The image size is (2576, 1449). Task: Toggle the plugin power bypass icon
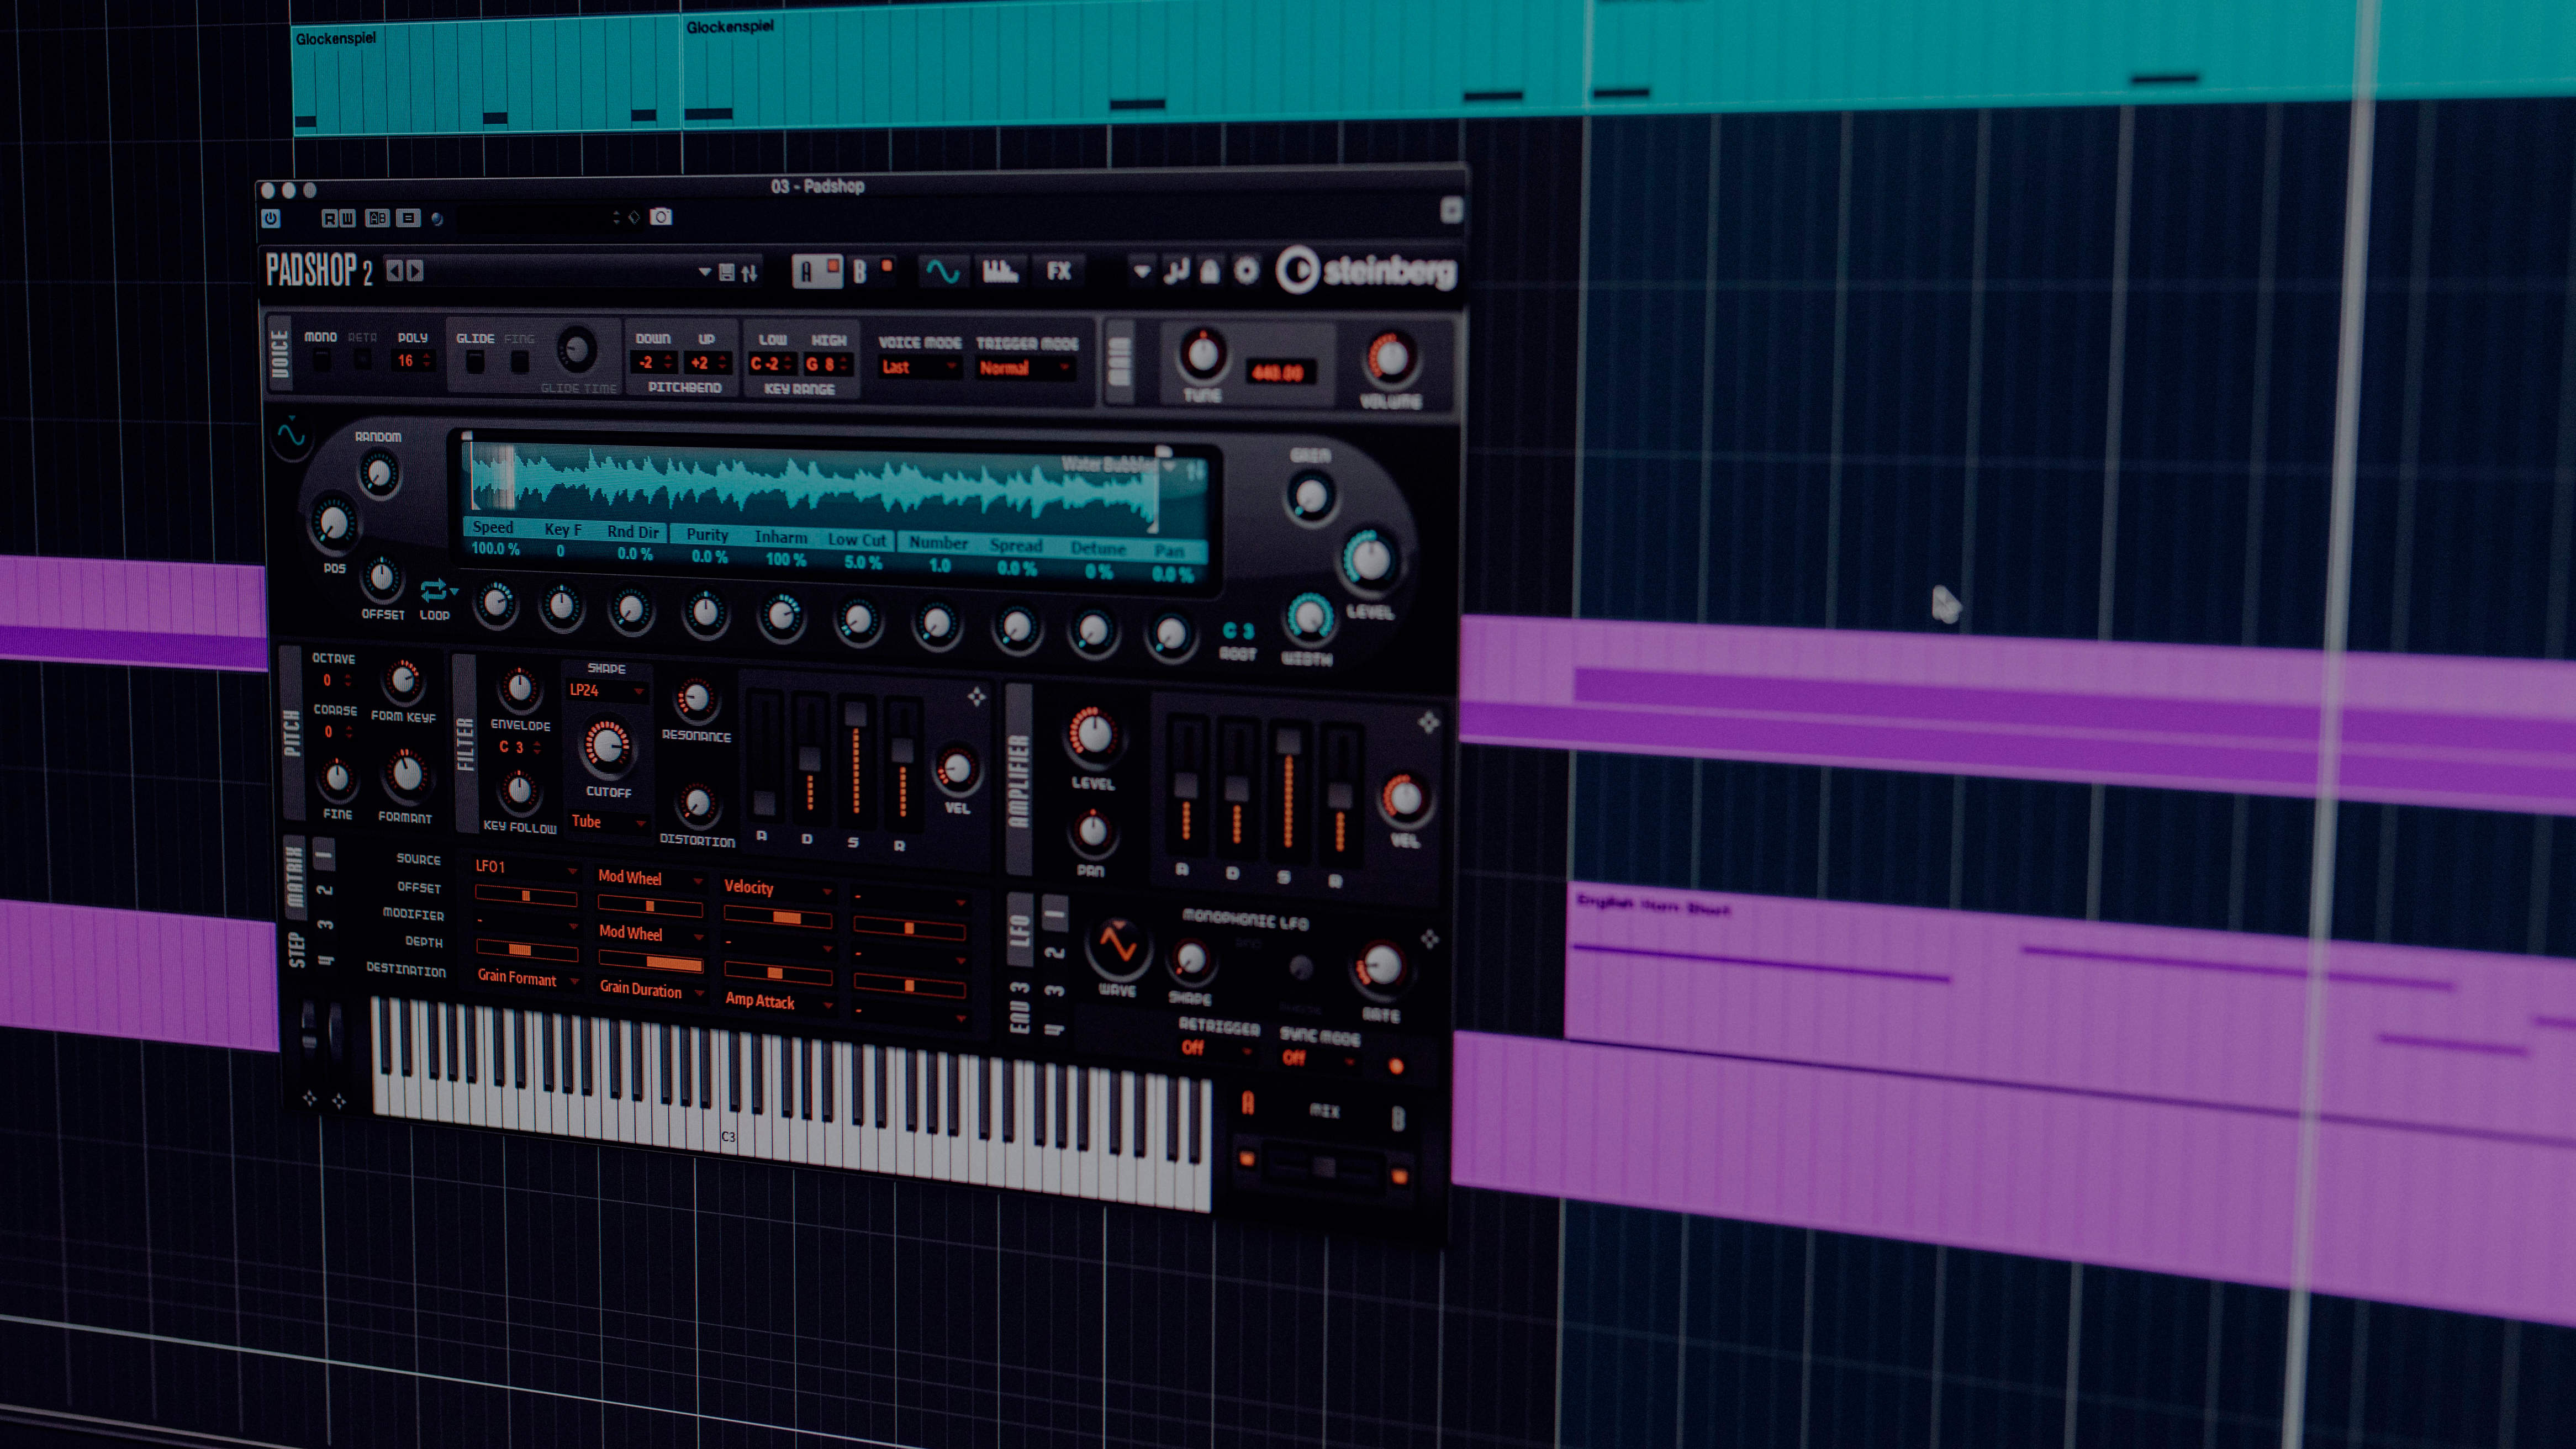(271, 218)
